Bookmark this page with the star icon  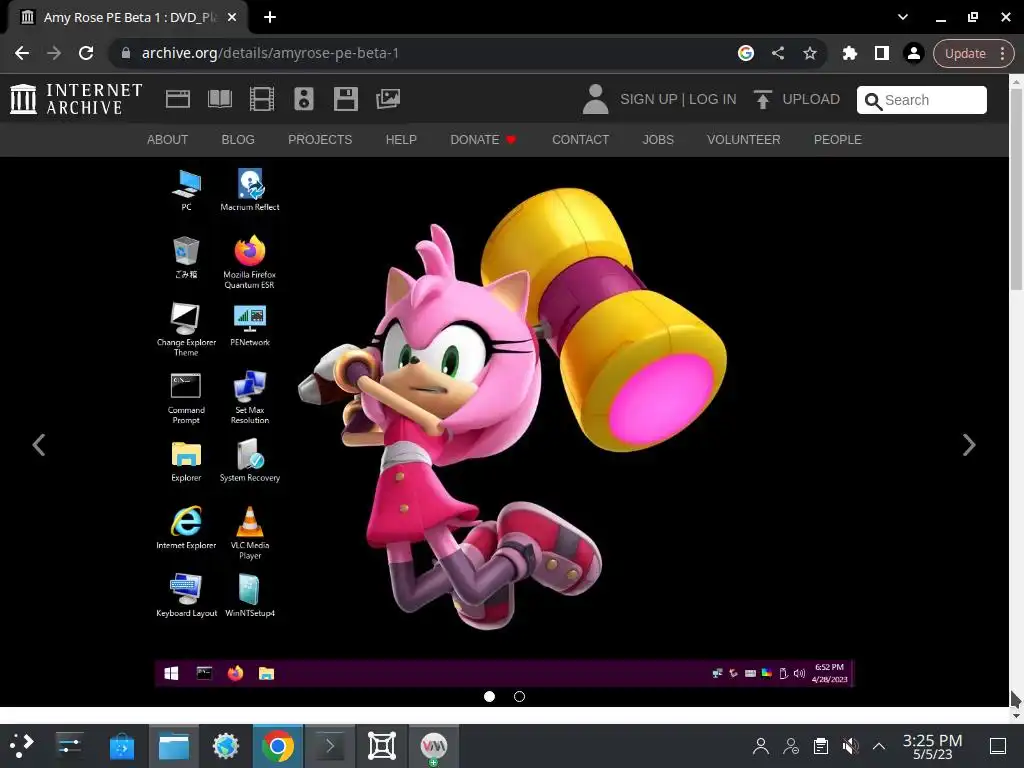tap(810, 53)
